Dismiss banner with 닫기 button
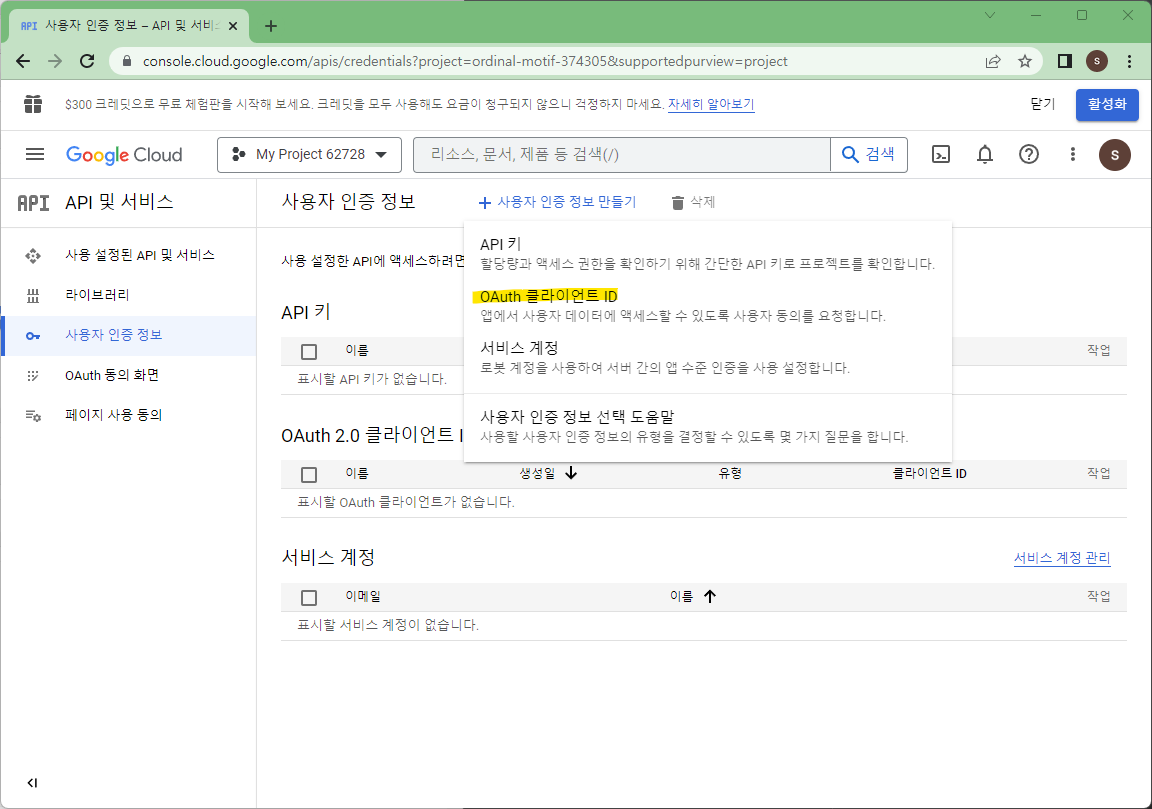The width and height of the screenshot is (1152, 809). tap(1042, 104)
